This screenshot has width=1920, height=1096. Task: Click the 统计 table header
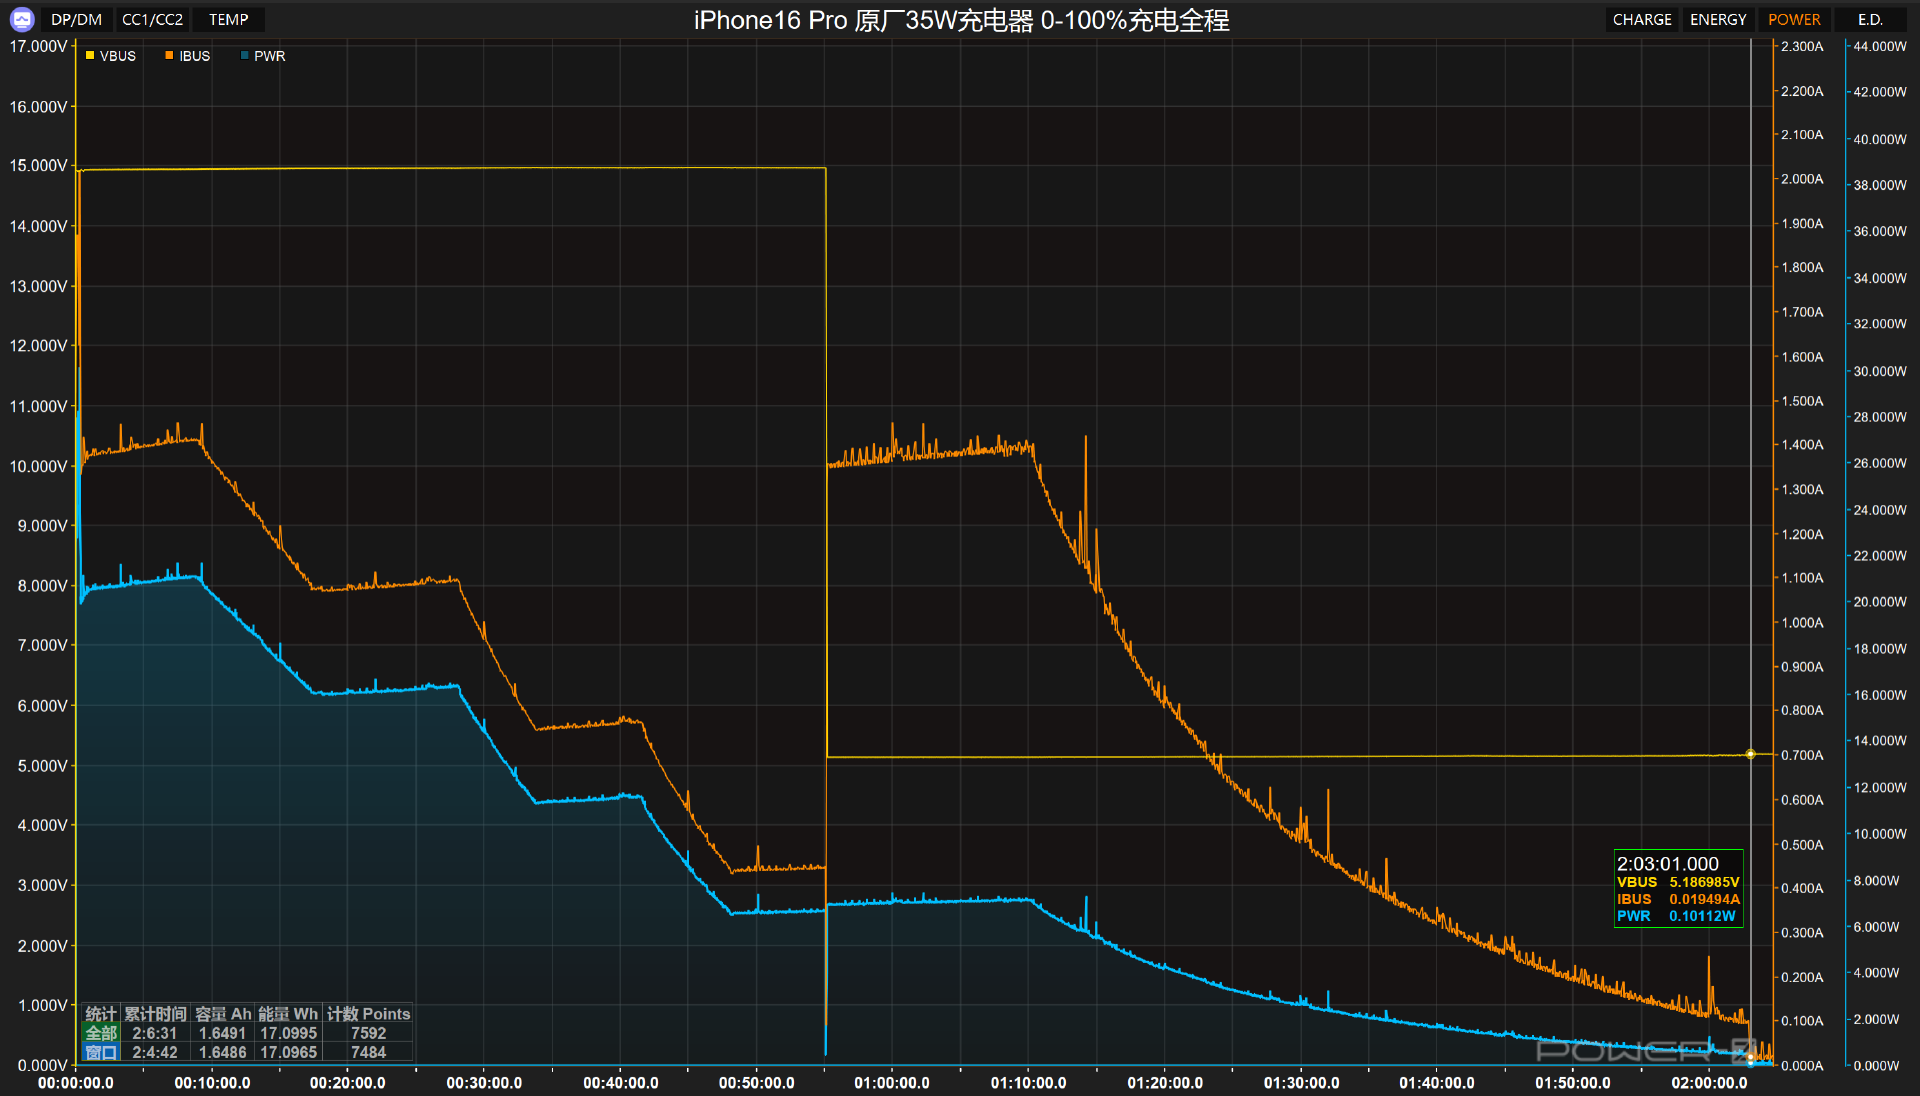[x=101, y=1014]
